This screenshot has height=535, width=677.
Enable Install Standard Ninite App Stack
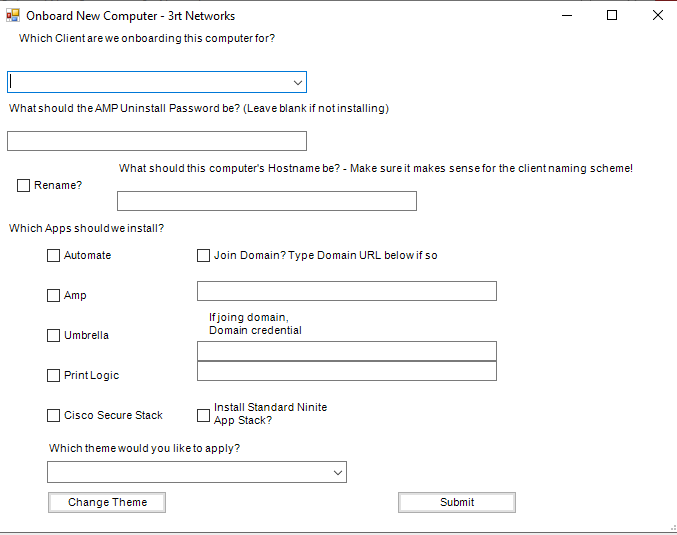[204, 415]
